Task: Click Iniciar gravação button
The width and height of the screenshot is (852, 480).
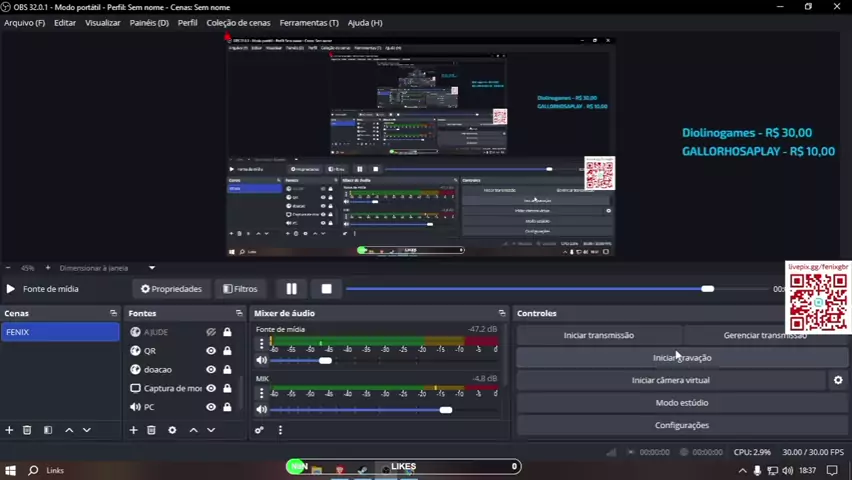Action: tap(682, 358)
